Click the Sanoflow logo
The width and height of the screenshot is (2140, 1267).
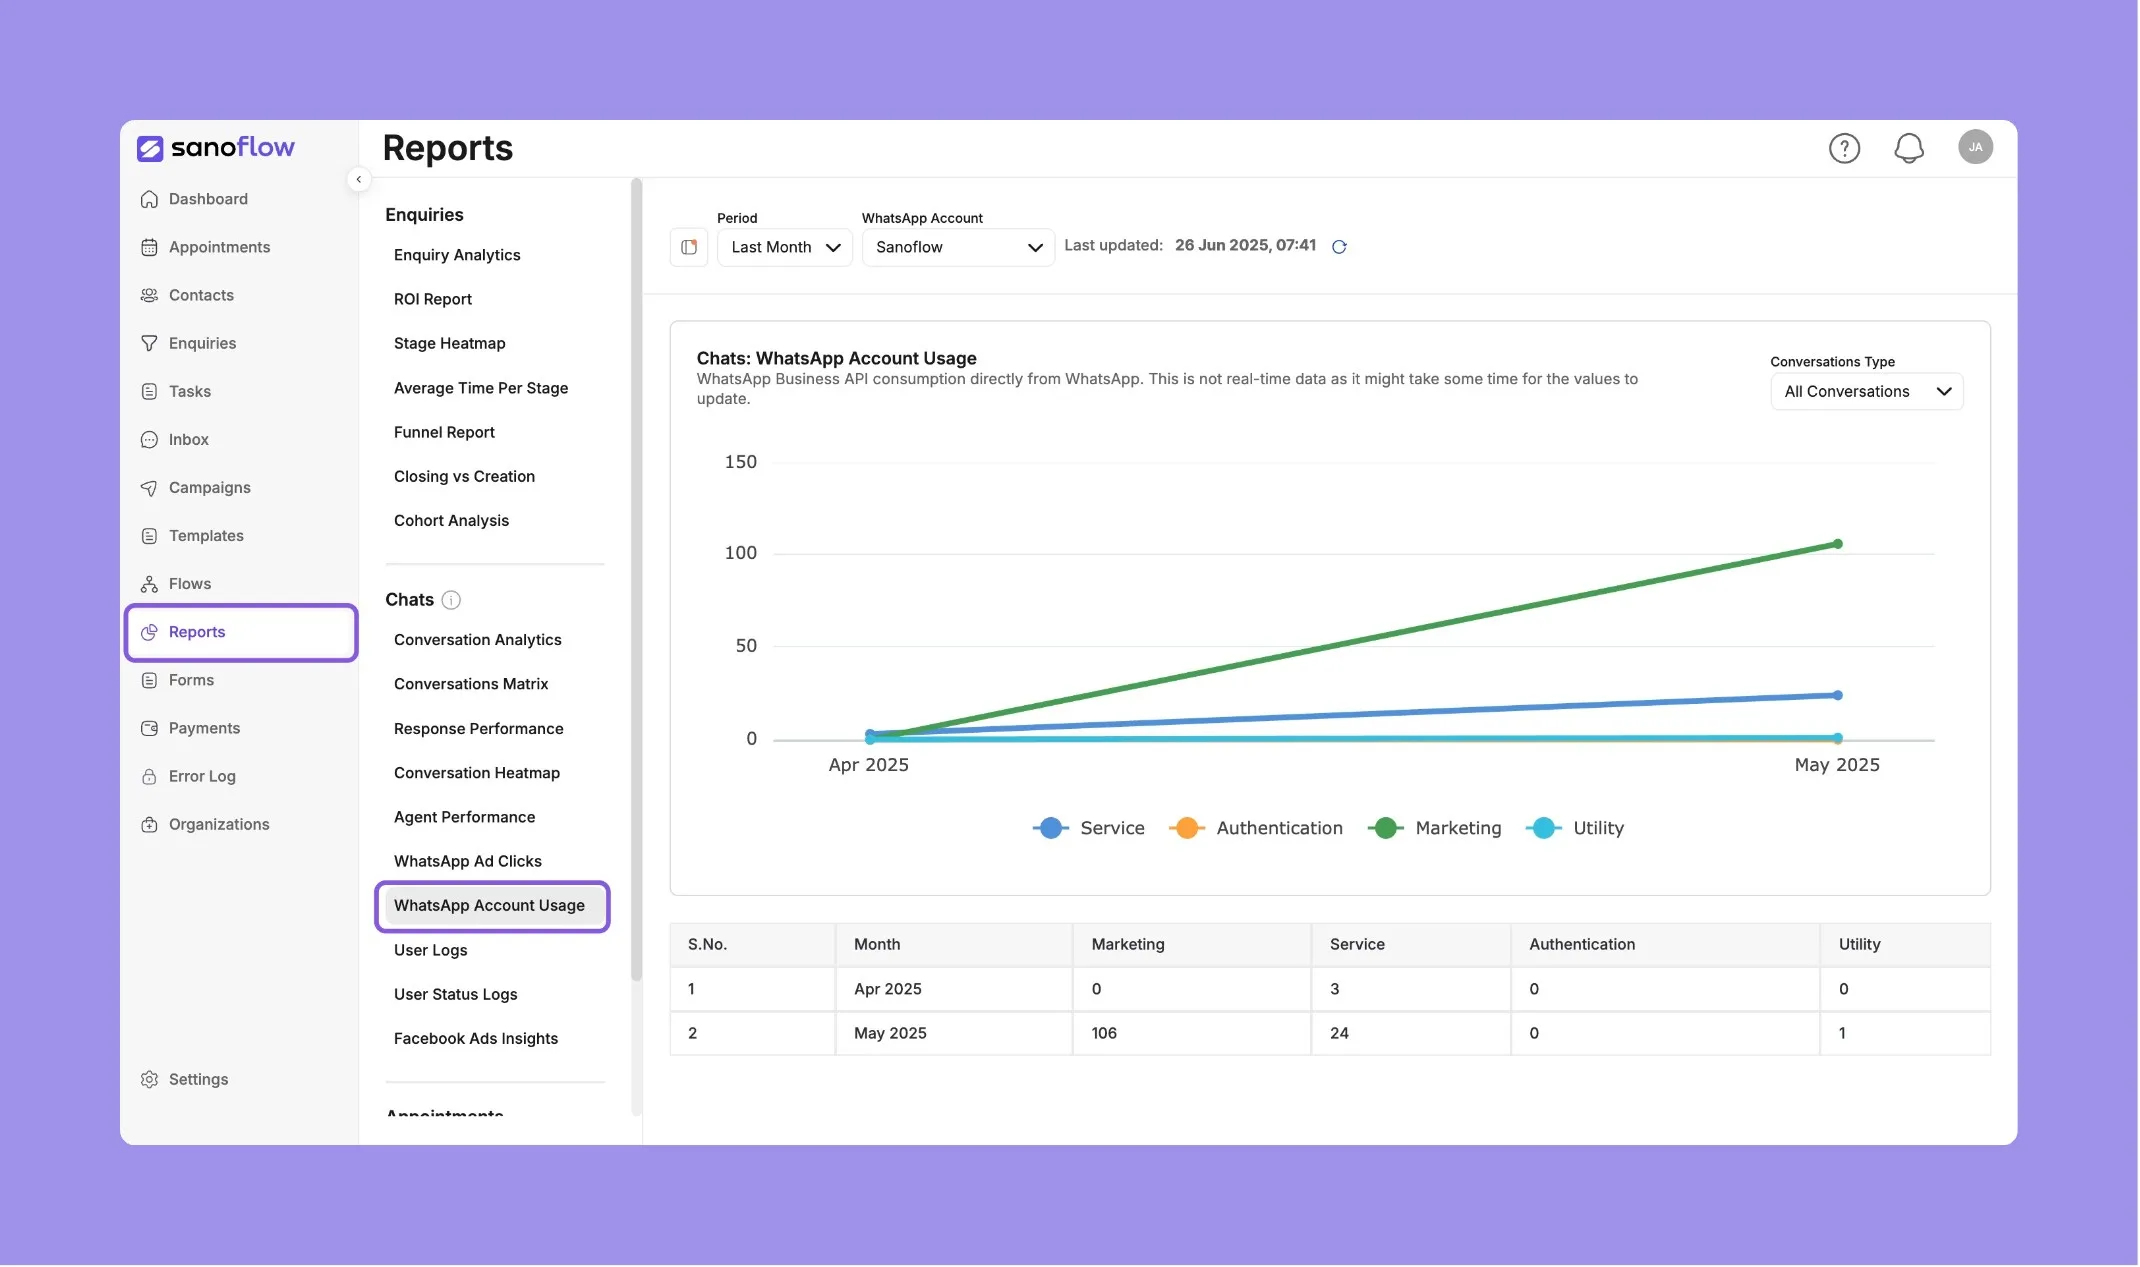click(x=217, y=148)
